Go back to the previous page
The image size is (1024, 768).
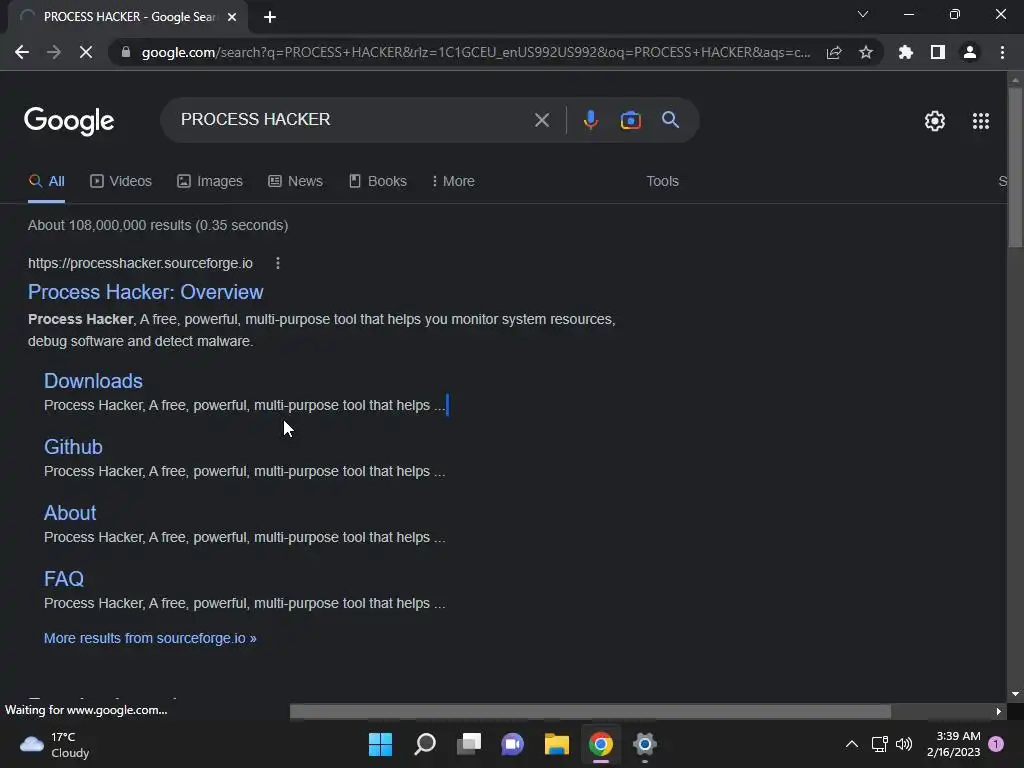22,52
